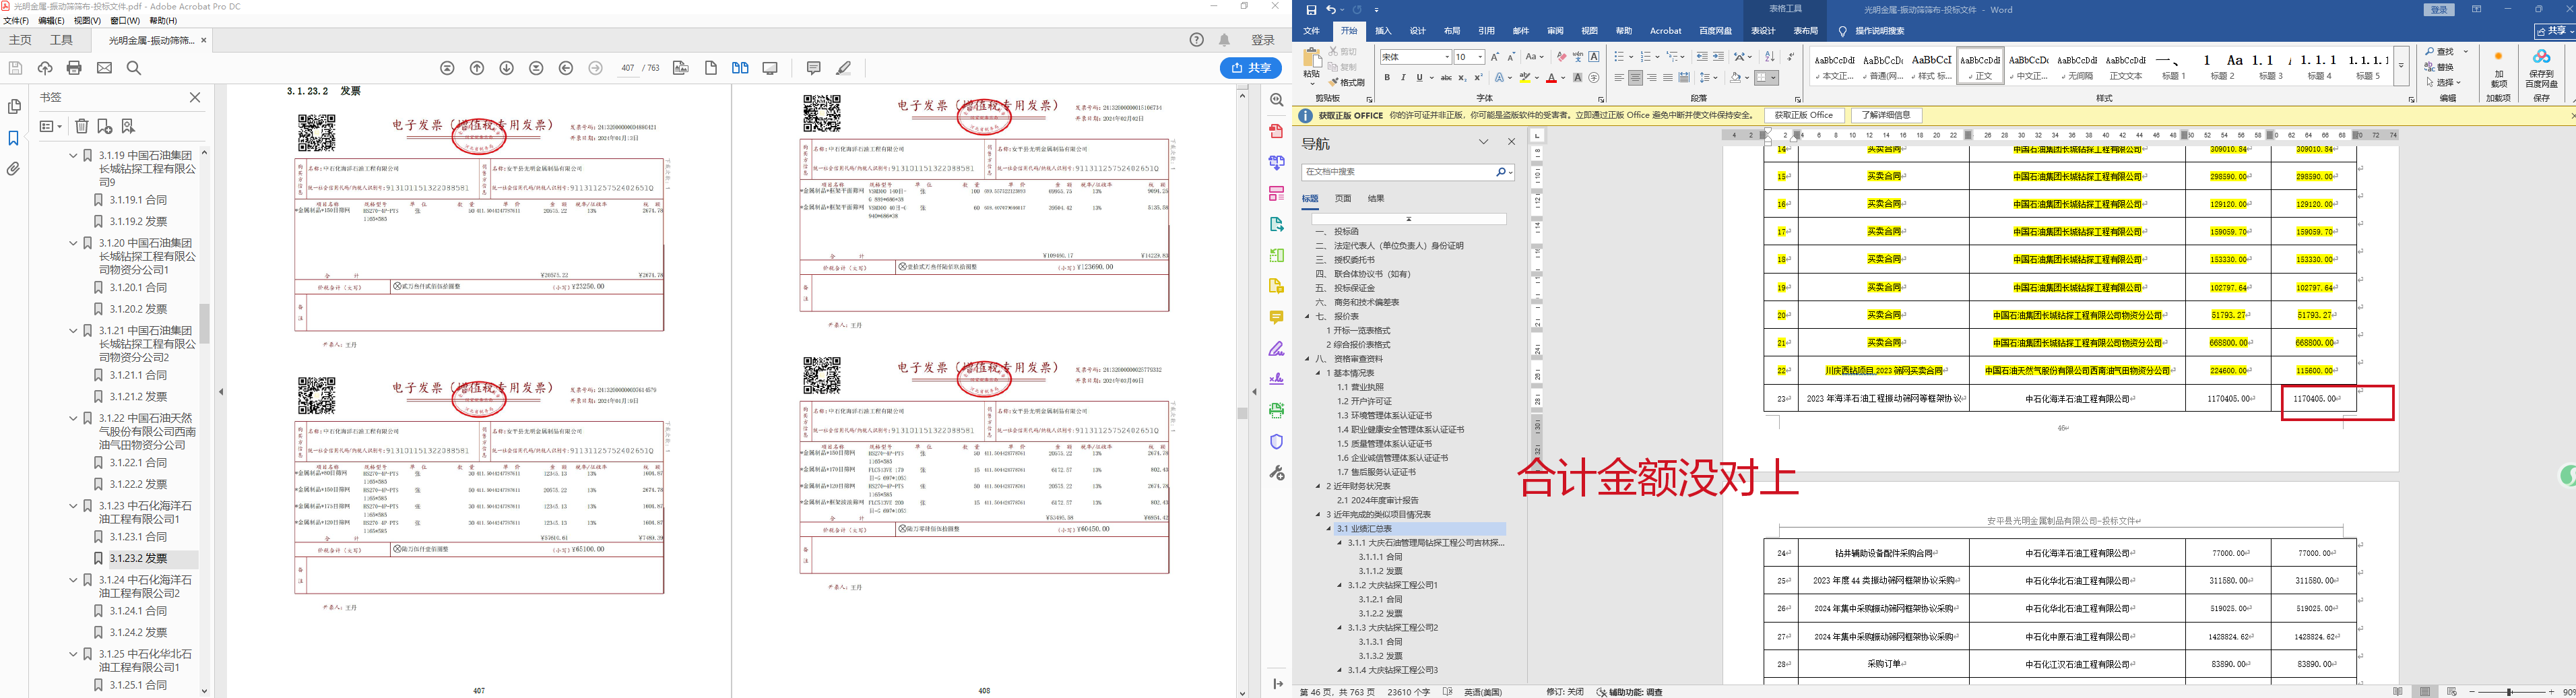Image resolution: width=2576 pixels, height=698 pixels.
Task: Apply italic formatting in Word
Action: tap(1403, 77)
